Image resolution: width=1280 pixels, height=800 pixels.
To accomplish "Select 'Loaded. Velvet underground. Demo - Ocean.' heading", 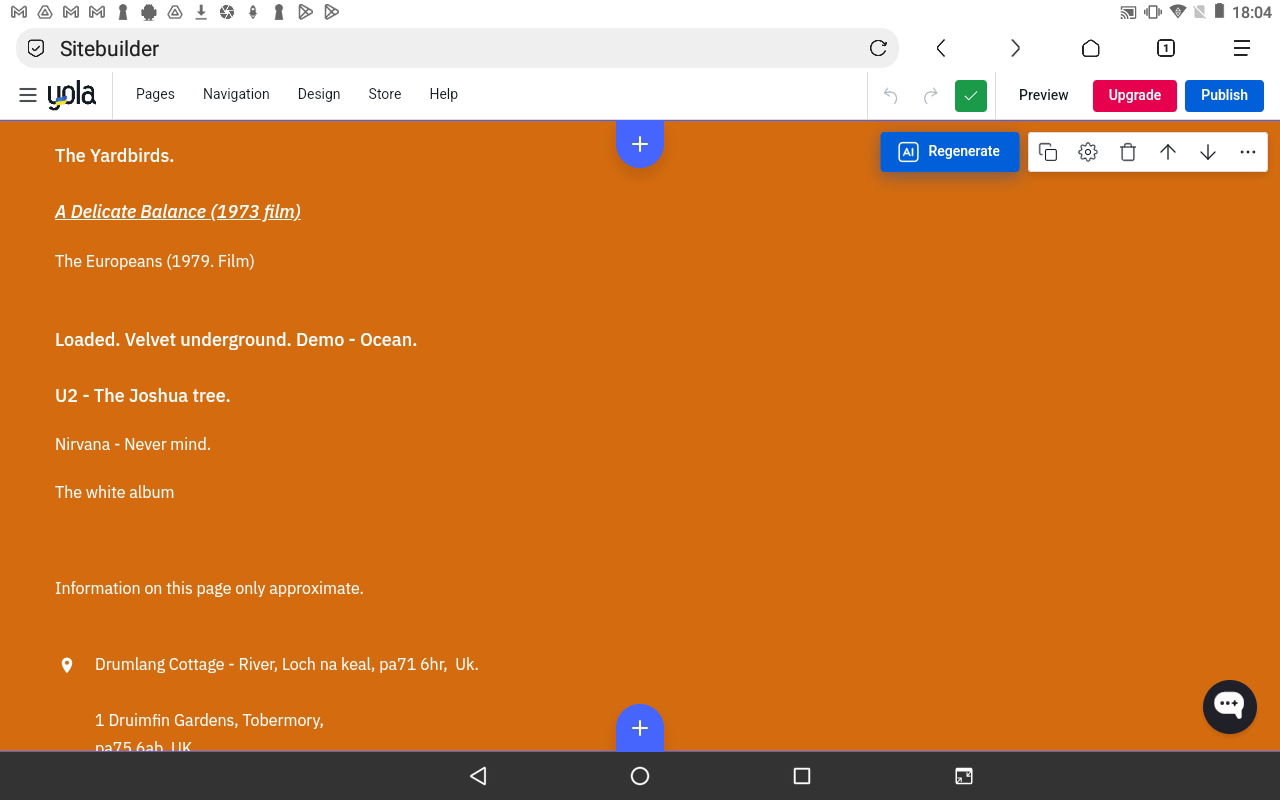I will (236, 339).
